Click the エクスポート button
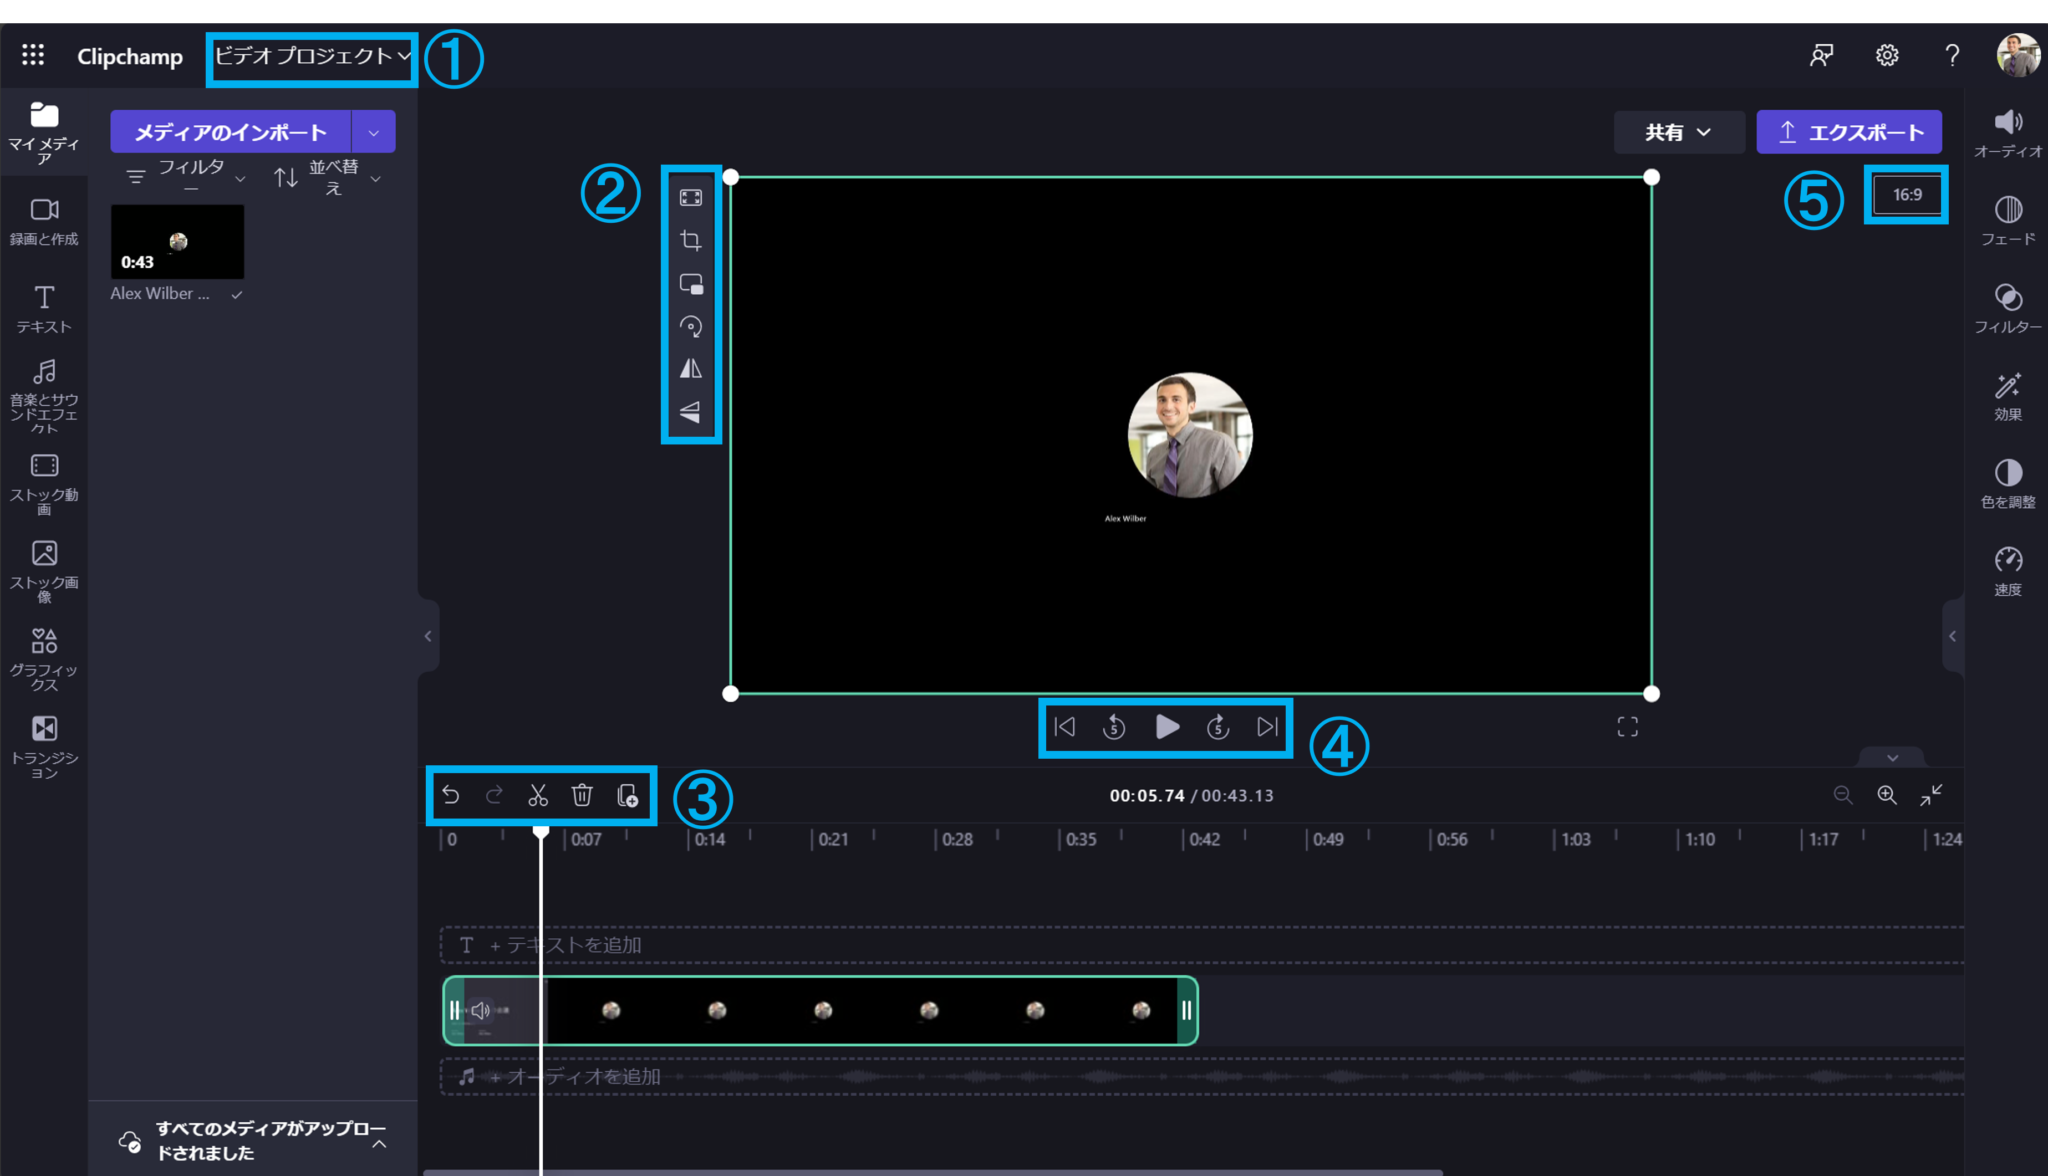This screenshot has height=1176, width=2048. click(1848, 131)
